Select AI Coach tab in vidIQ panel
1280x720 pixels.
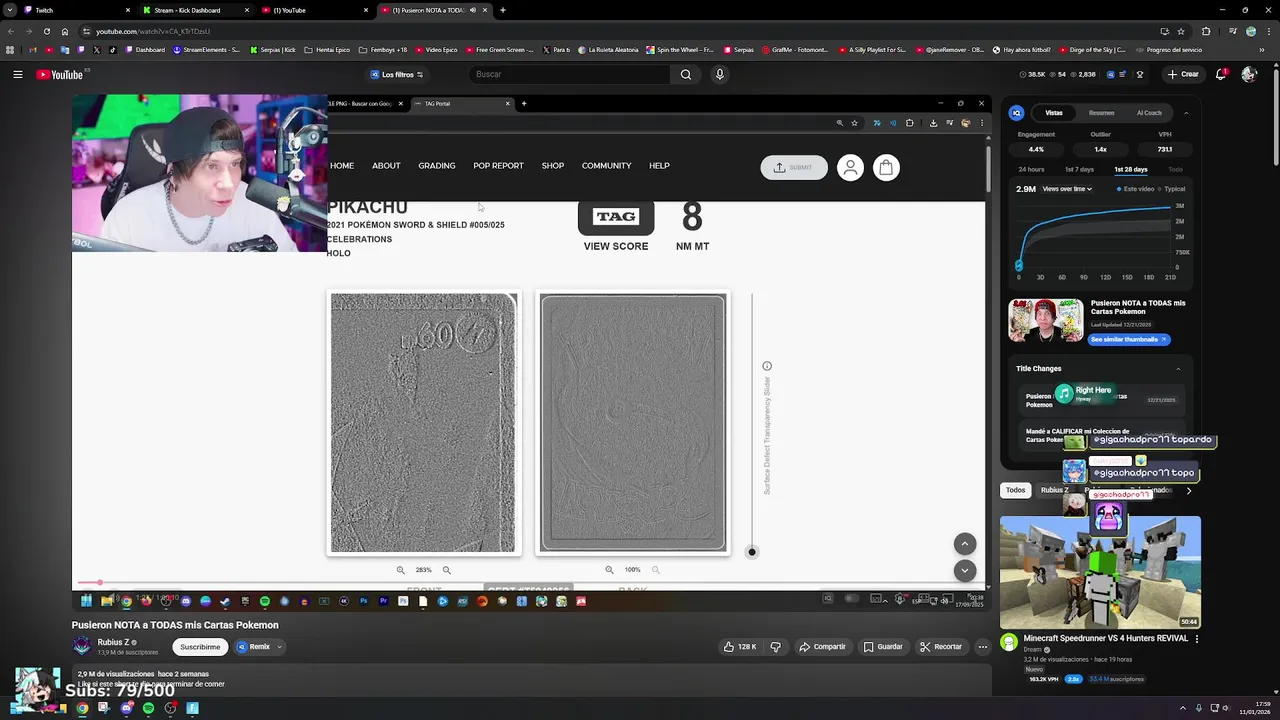(1149, 113)
